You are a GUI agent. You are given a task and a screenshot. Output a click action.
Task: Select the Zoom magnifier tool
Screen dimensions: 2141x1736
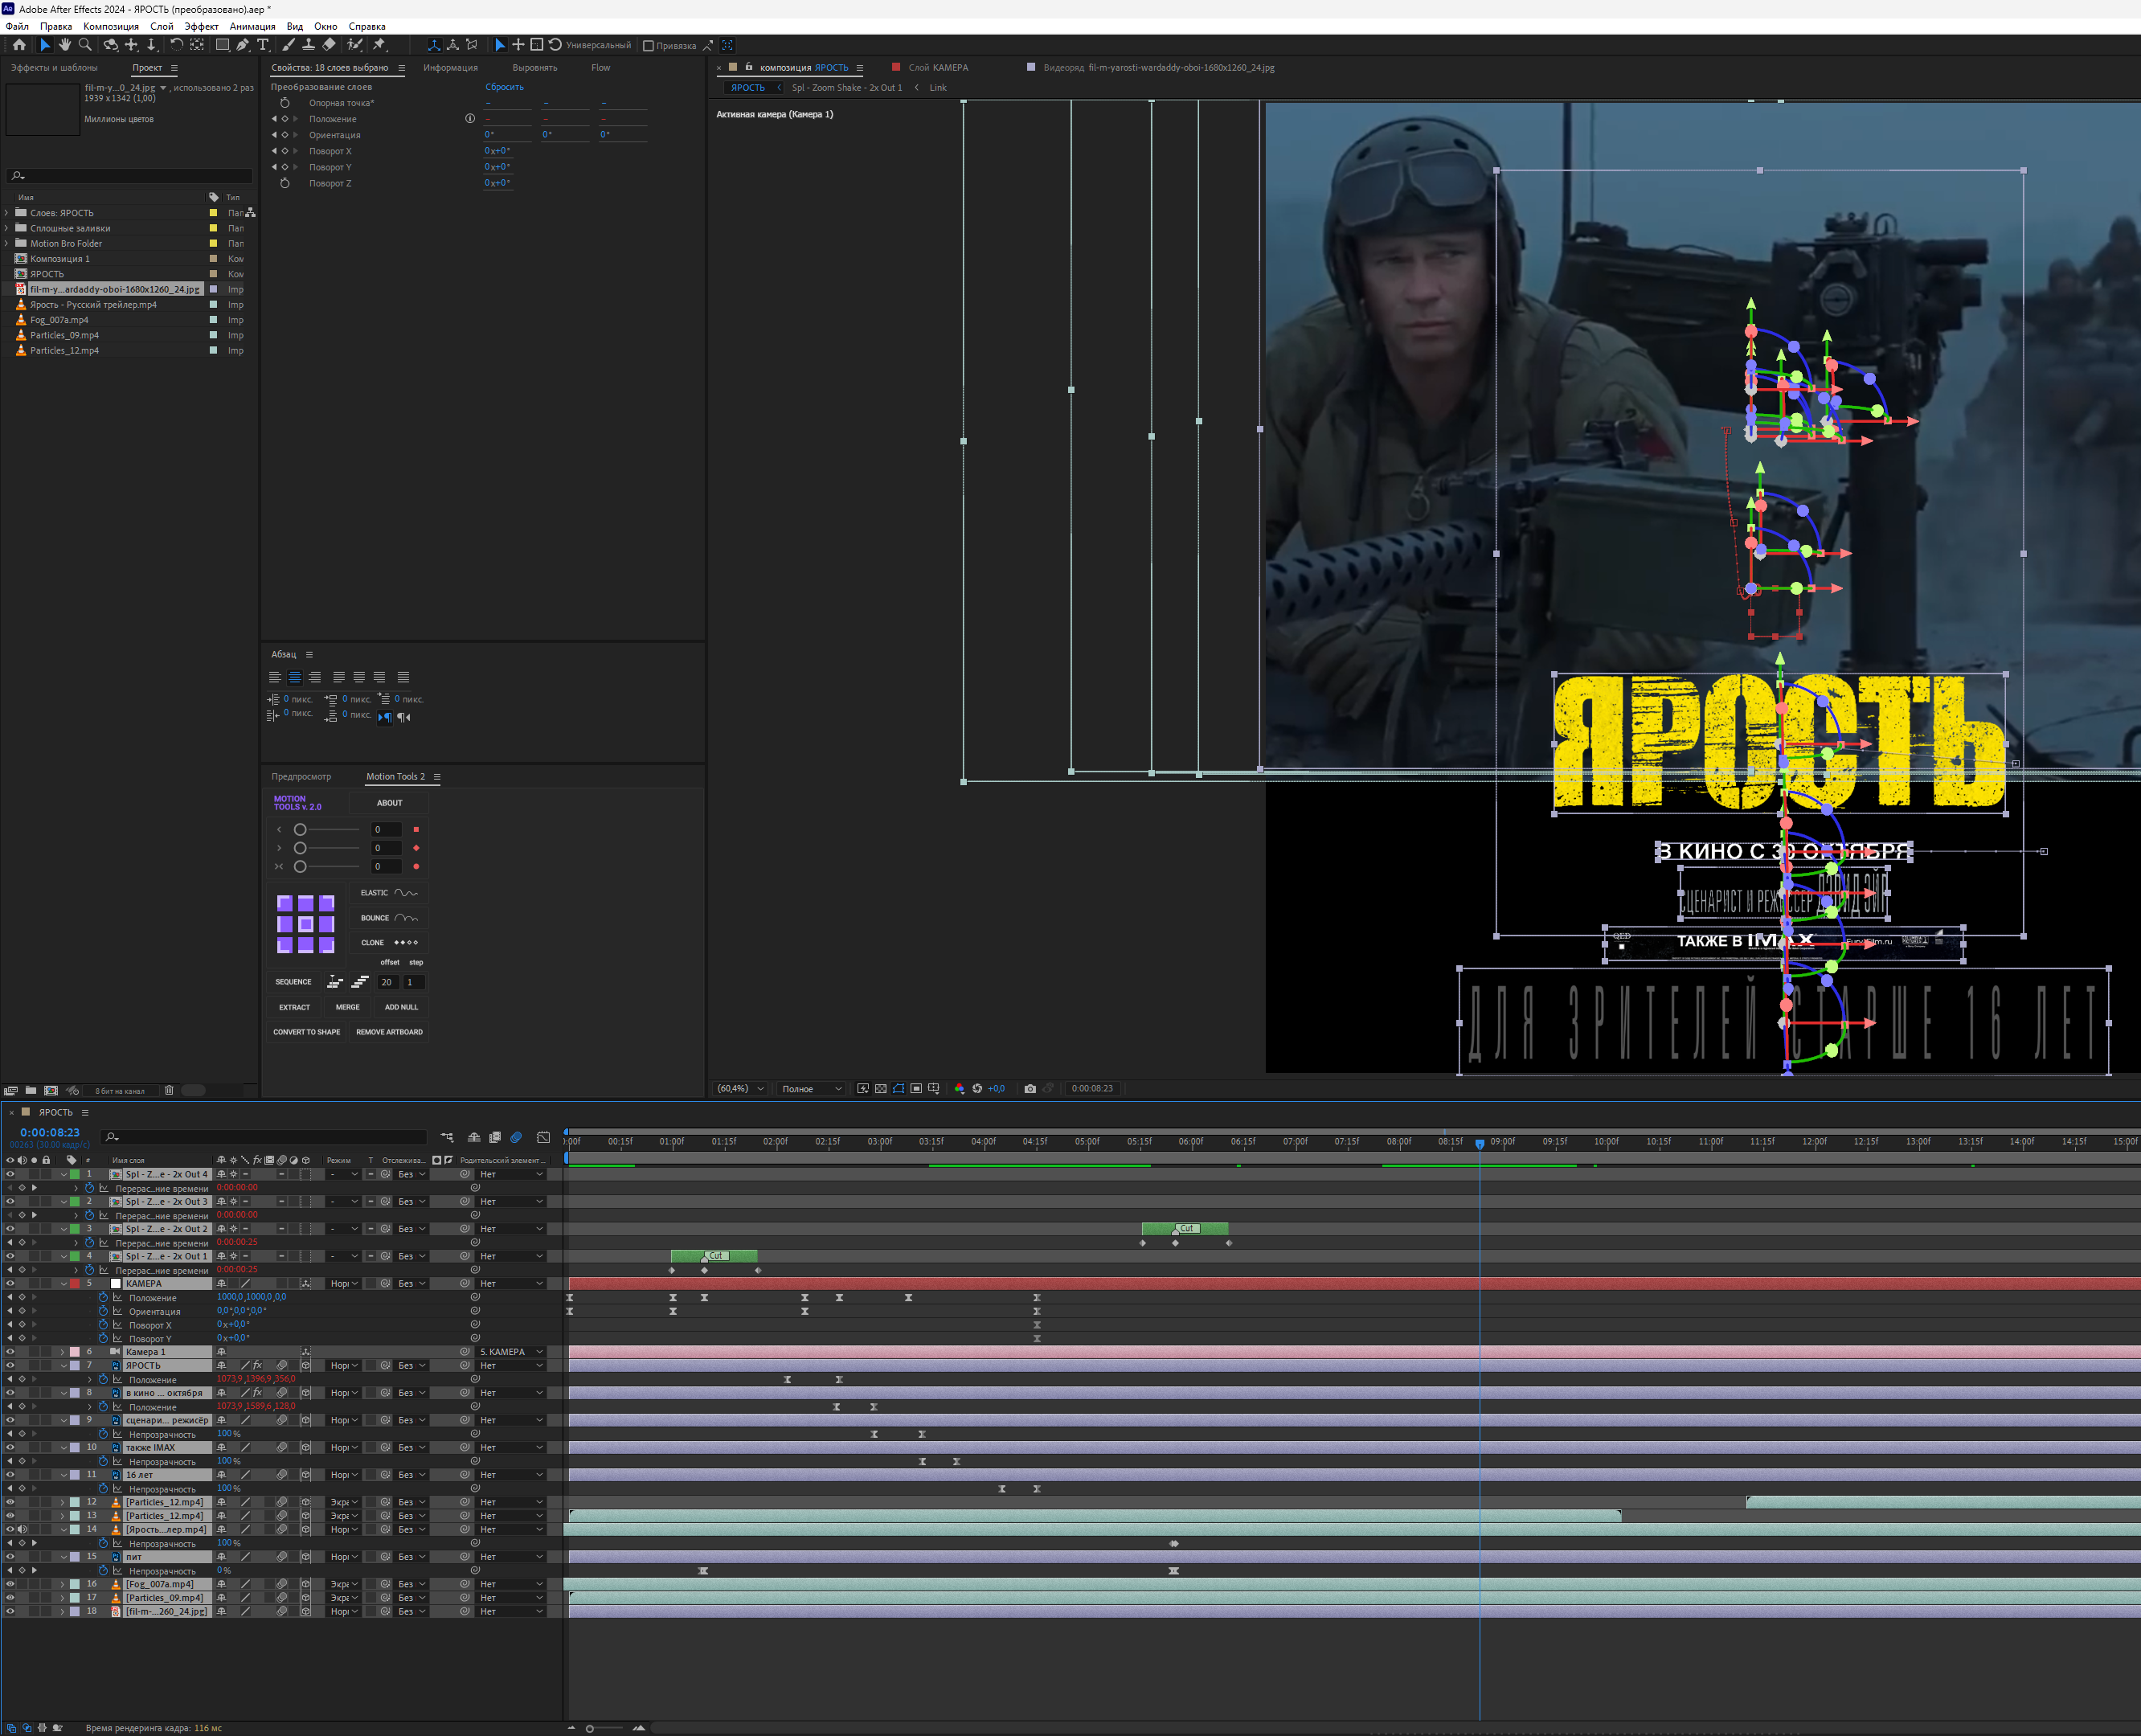[x=85, y=45]
